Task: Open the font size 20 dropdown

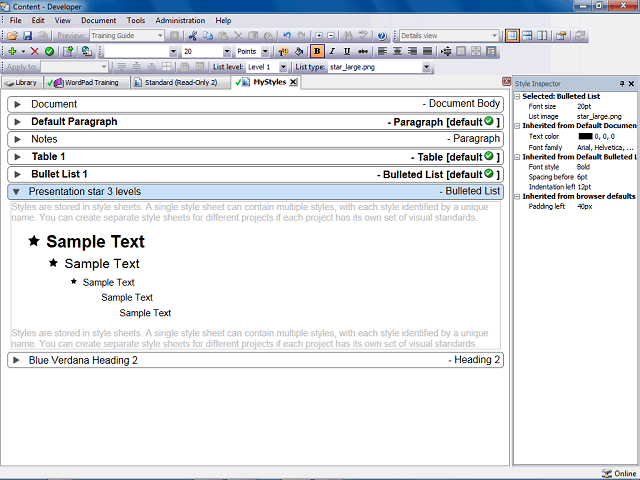Action: coord(227,51)
